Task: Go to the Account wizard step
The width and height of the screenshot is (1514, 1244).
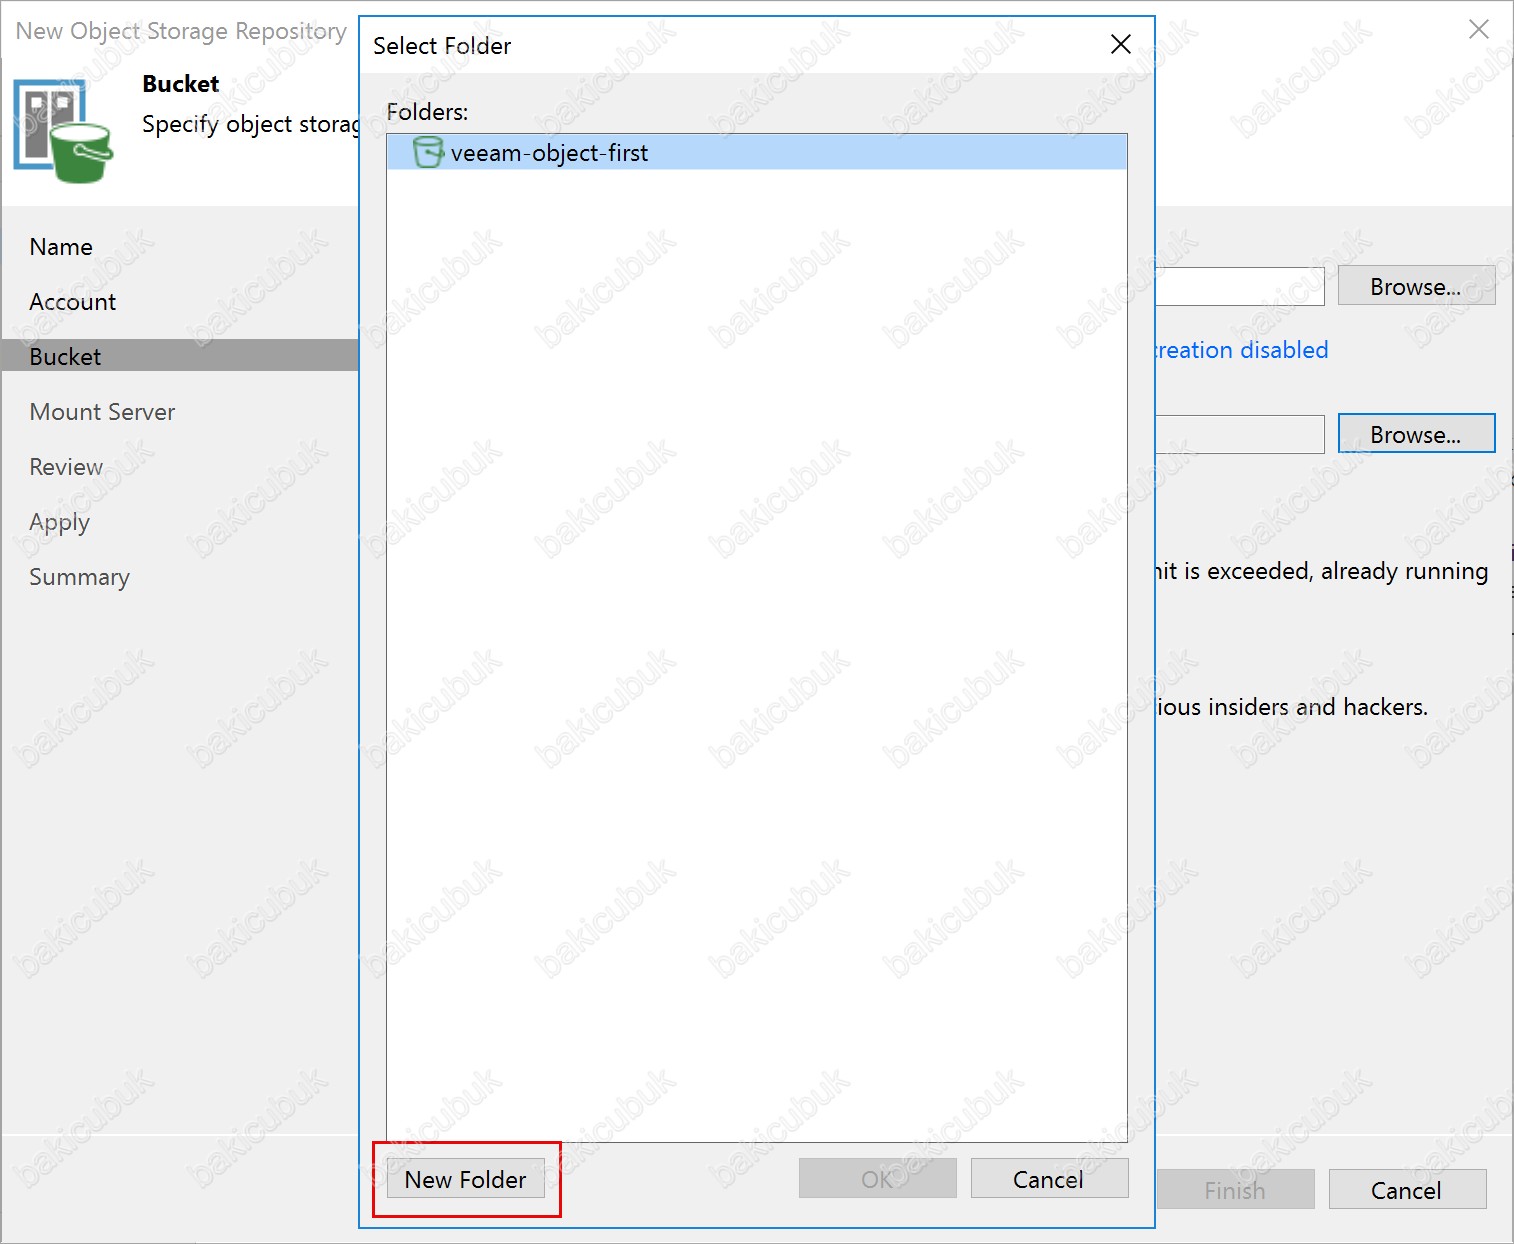Action: coord(73,302)
